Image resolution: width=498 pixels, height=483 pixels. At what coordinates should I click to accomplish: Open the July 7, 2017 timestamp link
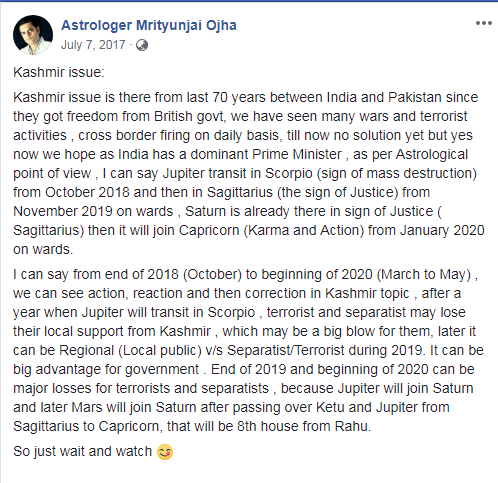pyautogui.click(x=93, y=45)
